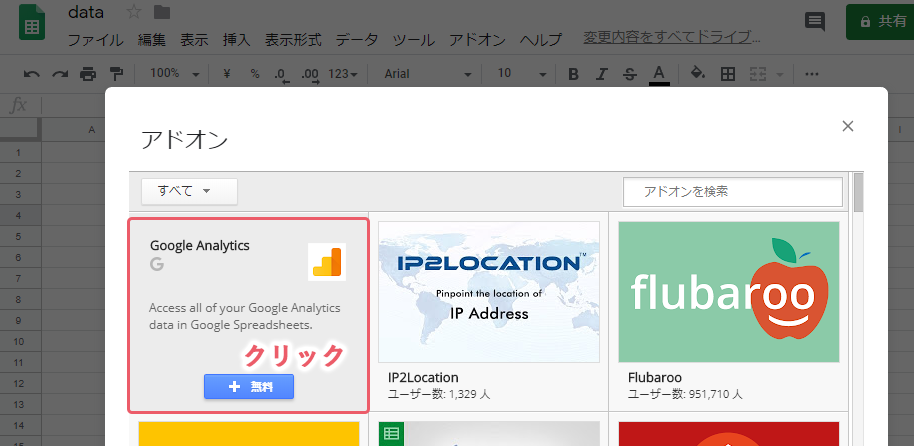Open the 編集 menu

coord(152,40)
